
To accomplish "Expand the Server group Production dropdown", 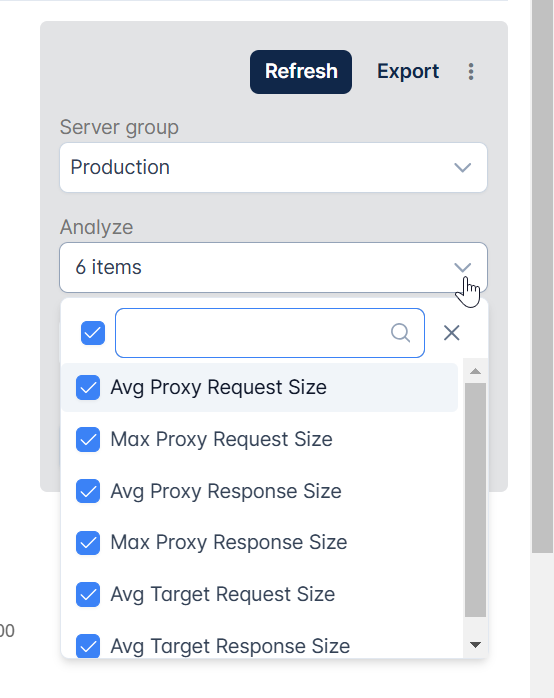I will point(273,167).
